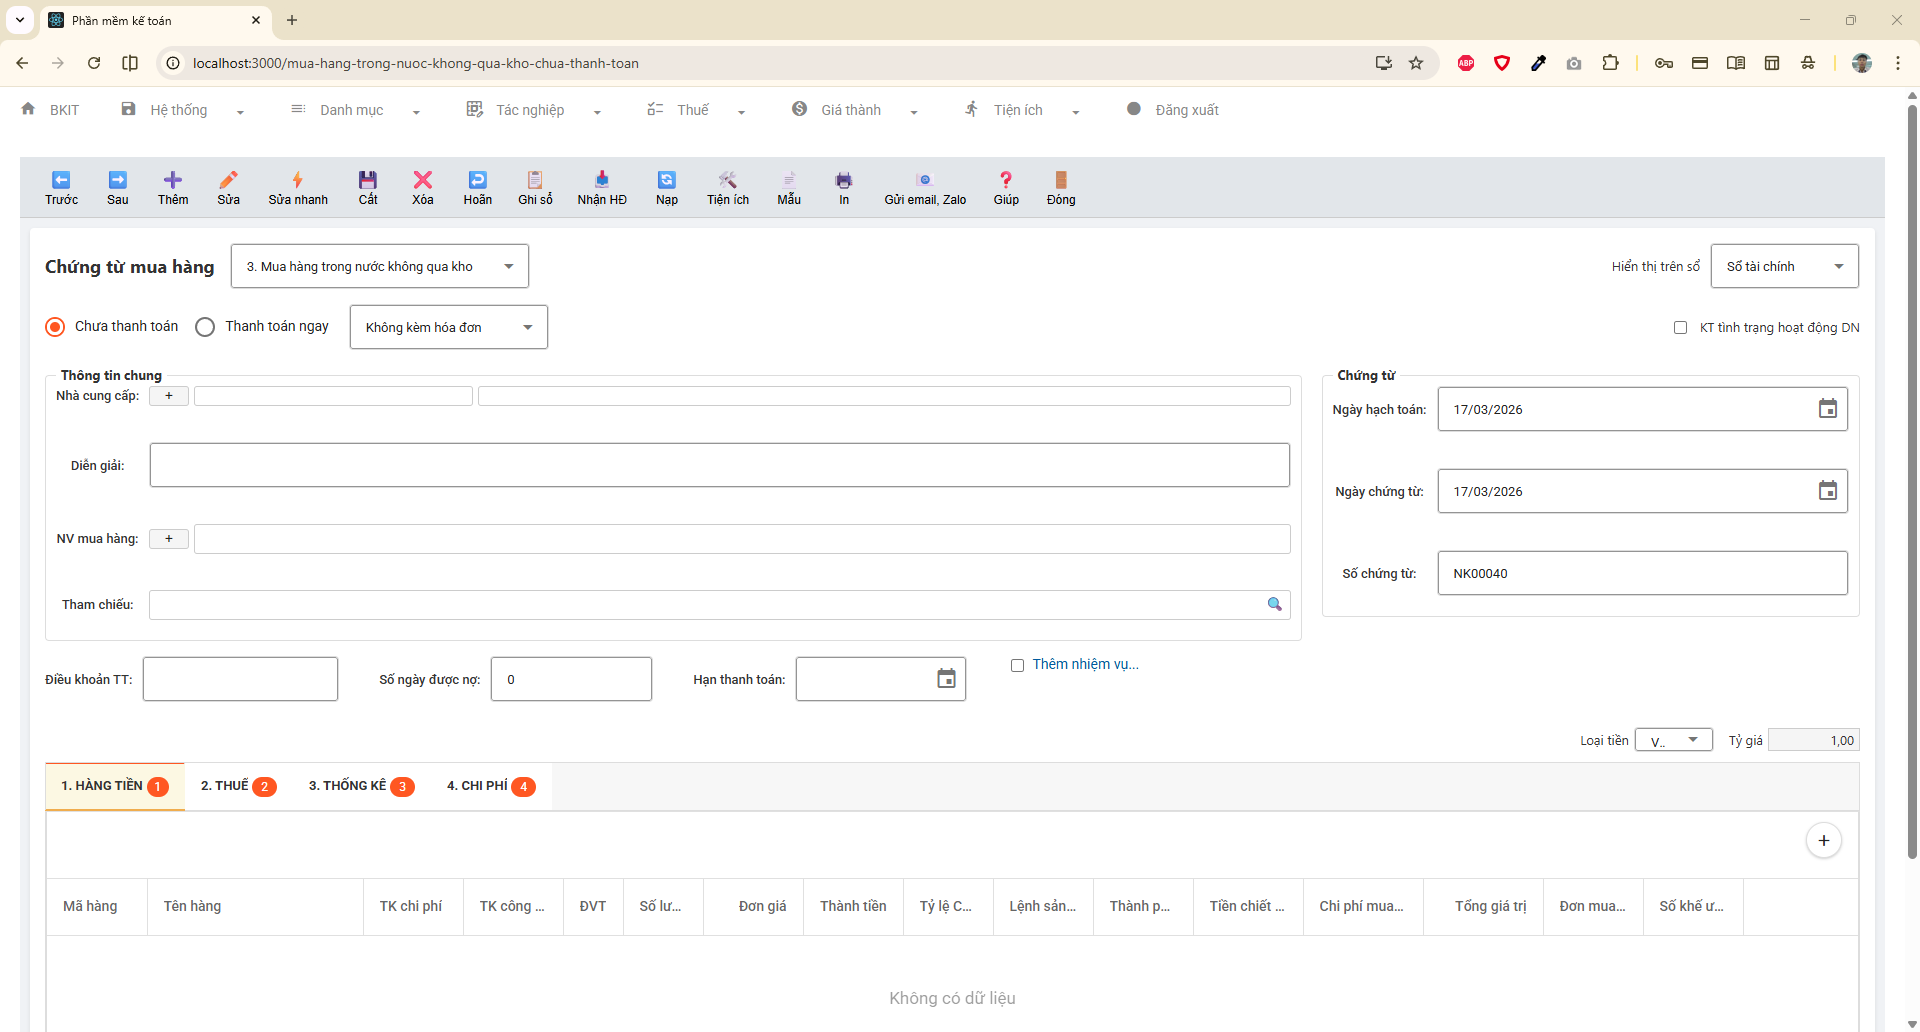Select the Thanh toán ngay radio button

tap(205, 327)
